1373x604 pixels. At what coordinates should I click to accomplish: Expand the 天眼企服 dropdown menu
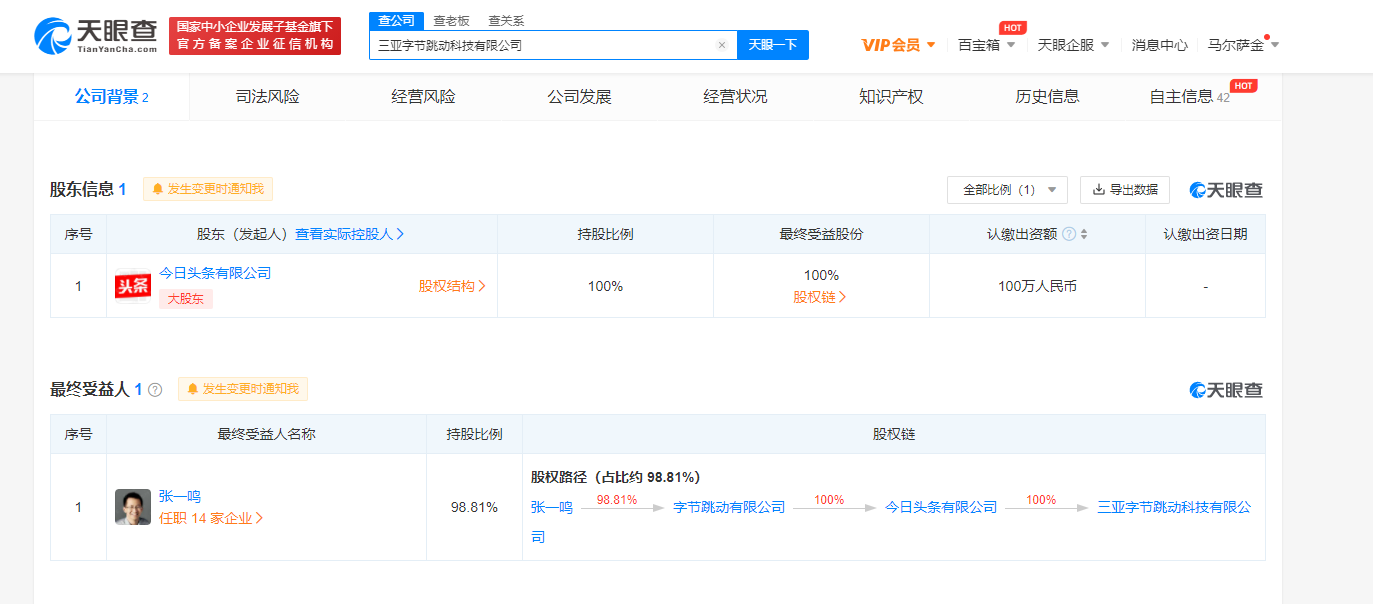click(x=1074, y=45)
